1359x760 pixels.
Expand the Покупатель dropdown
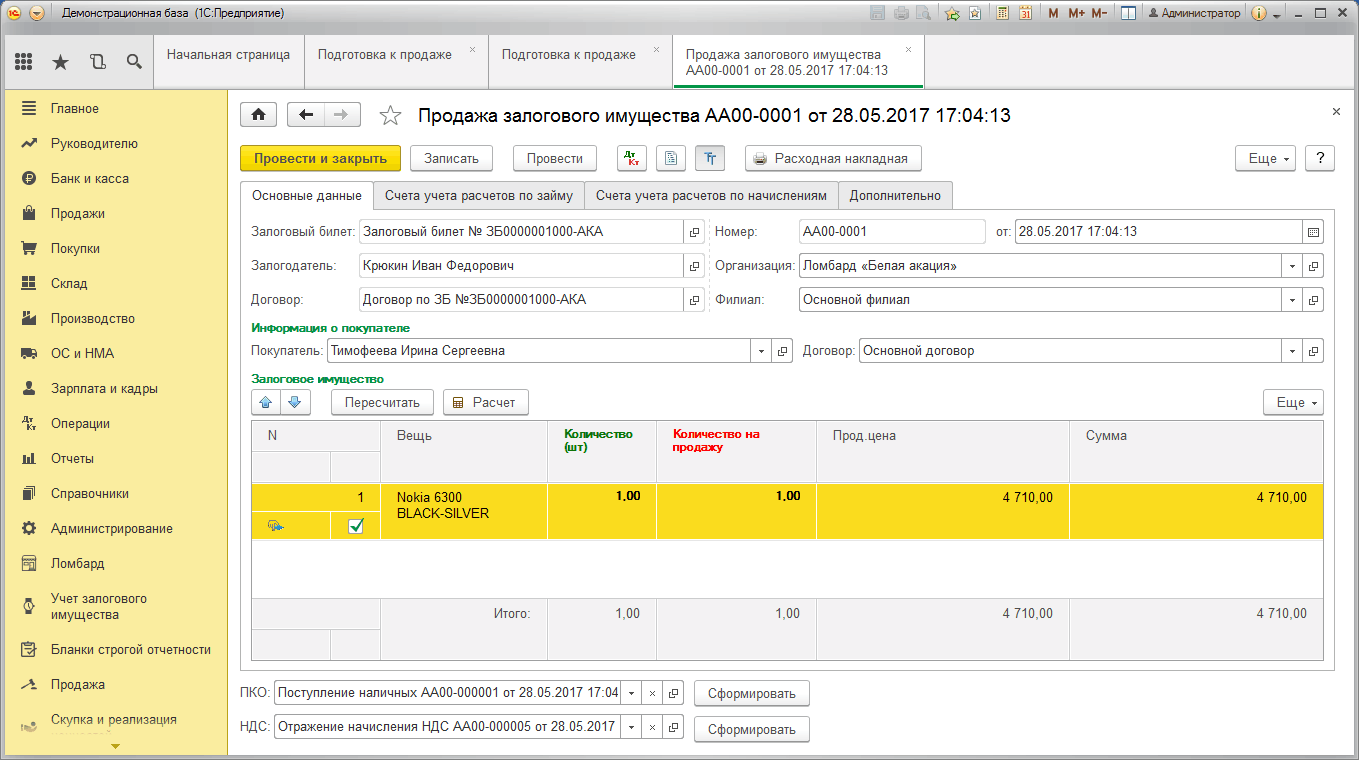tap(761, 351)
